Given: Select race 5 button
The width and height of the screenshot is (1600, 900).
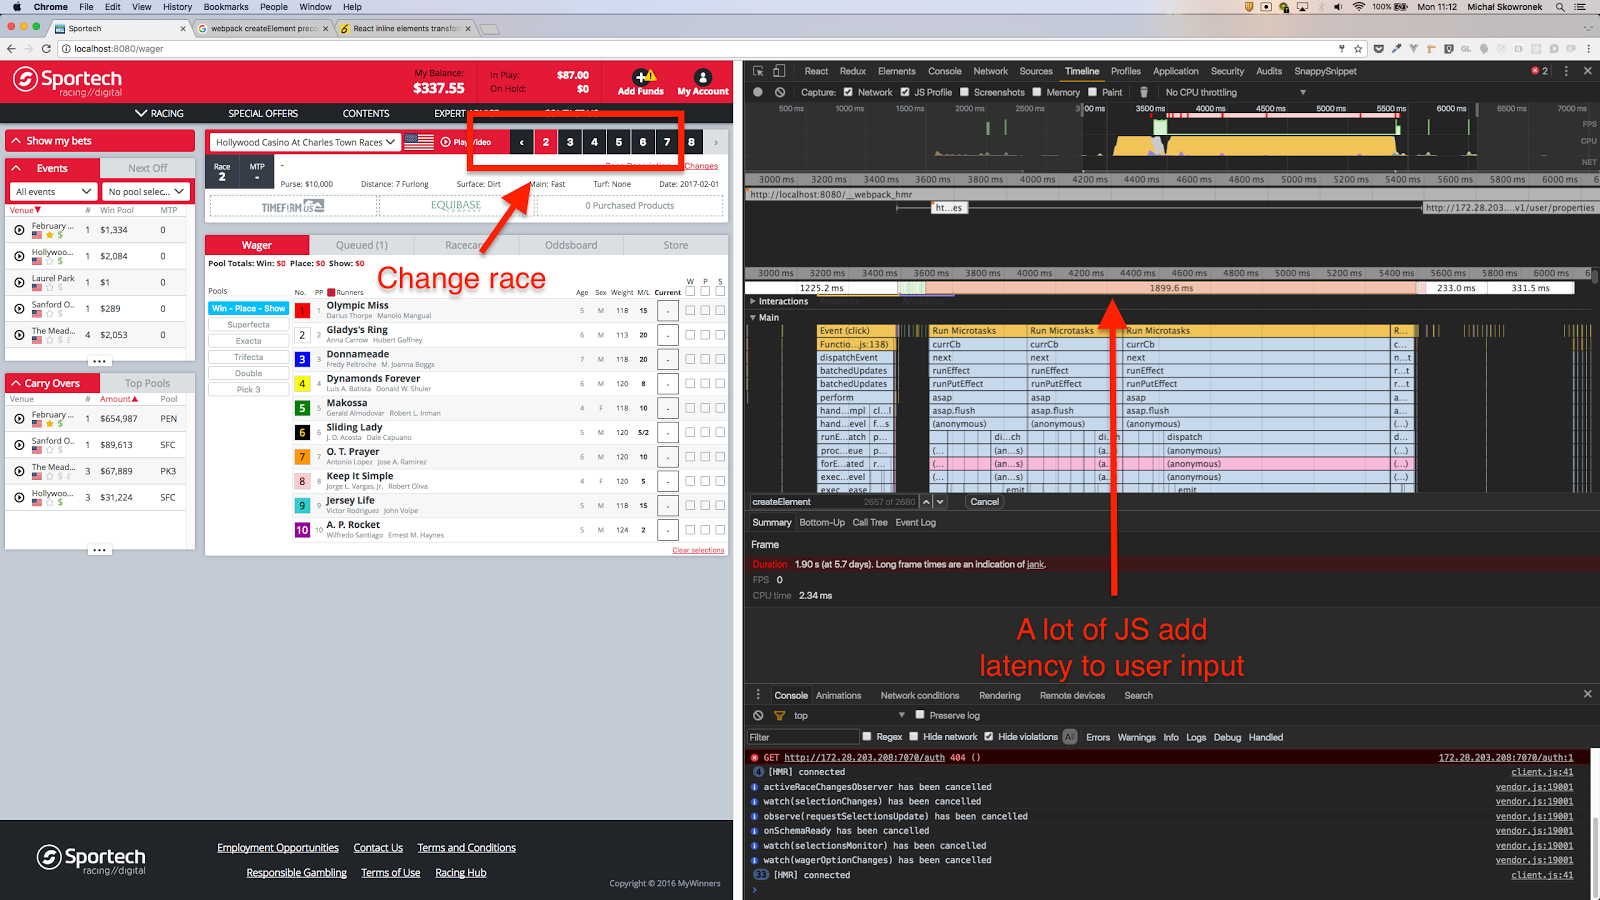Looking at the screenshot, I should pos(618,142).
